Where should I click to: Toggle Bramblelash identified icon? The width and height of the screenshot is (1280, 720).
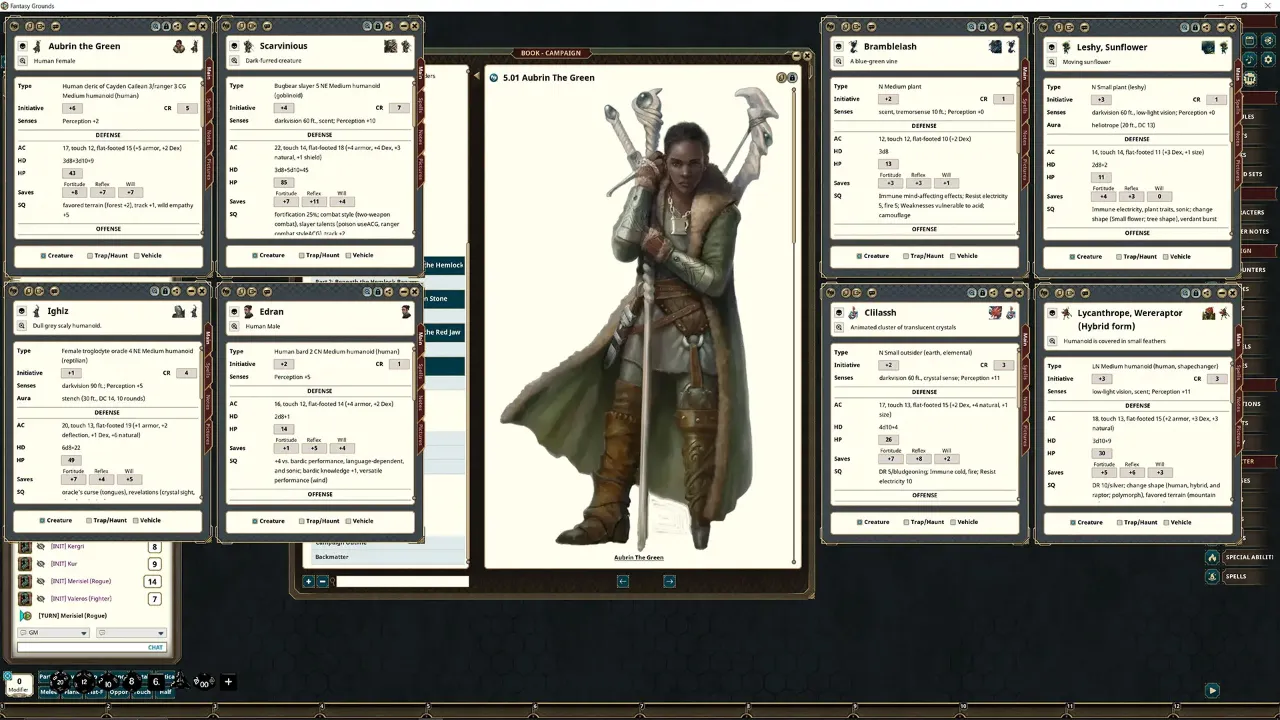[839, 47]
